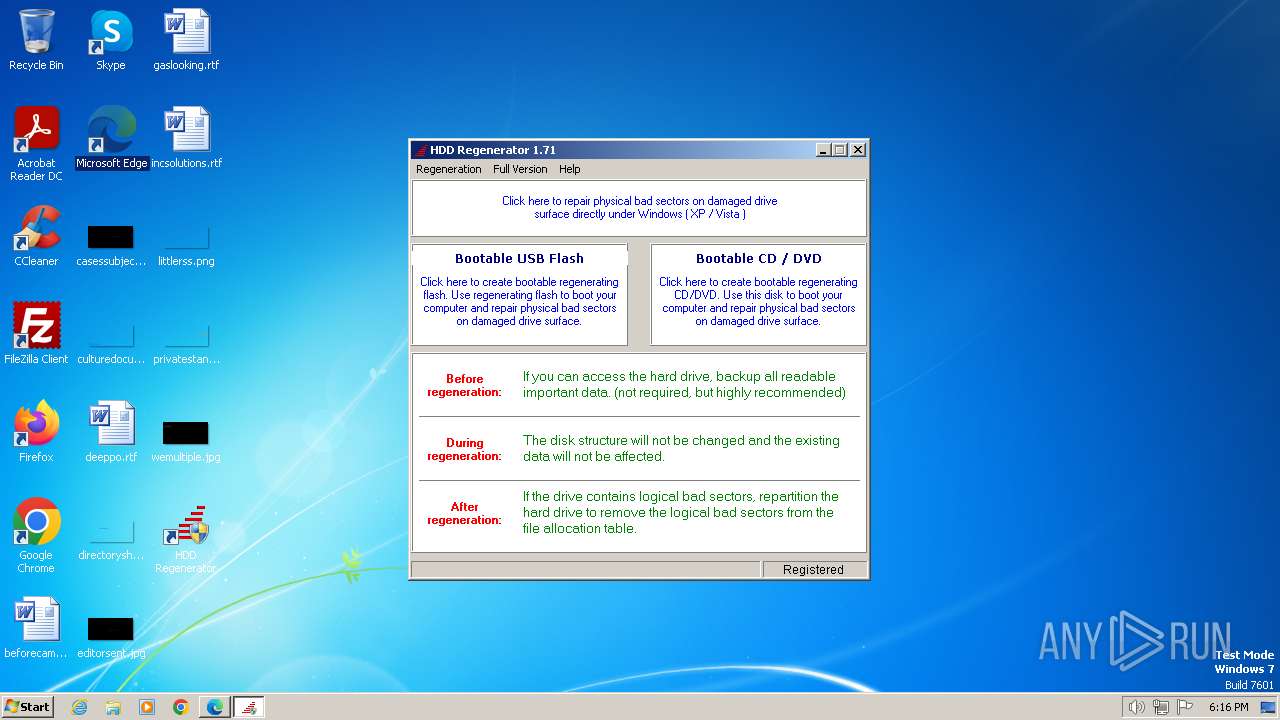Click the Registered status bar field
The height and width of the screenshot is (720, 1280).
(x=813, y=569)
